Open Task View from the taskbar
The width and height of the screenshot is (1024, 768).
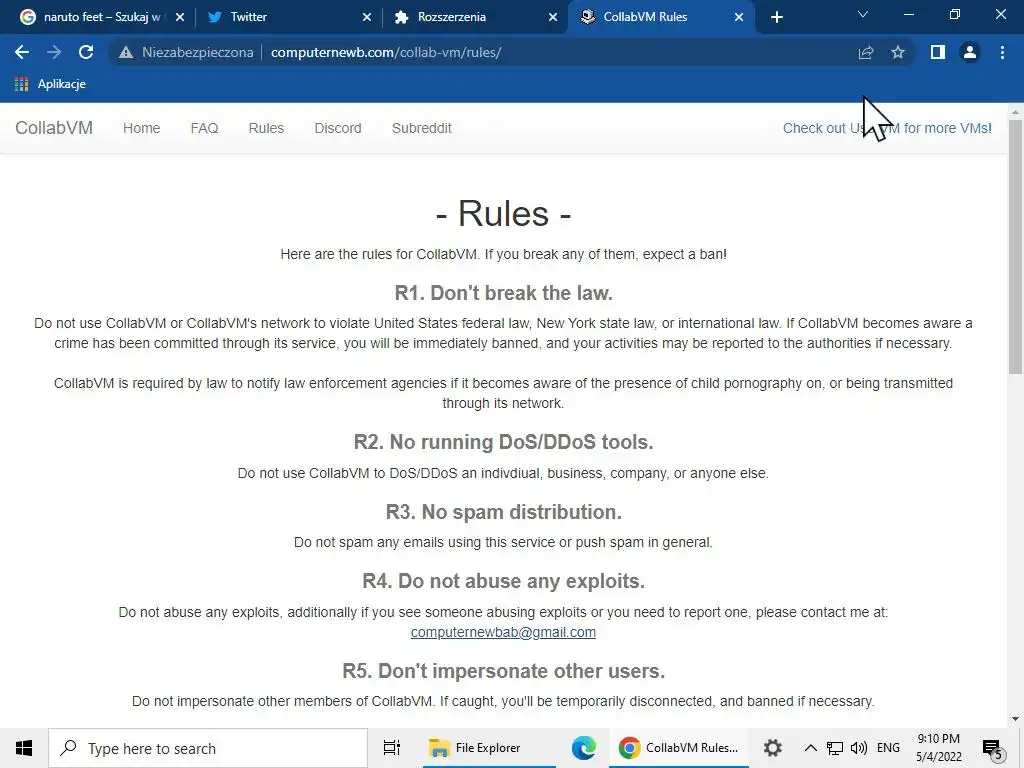point(392,748)
